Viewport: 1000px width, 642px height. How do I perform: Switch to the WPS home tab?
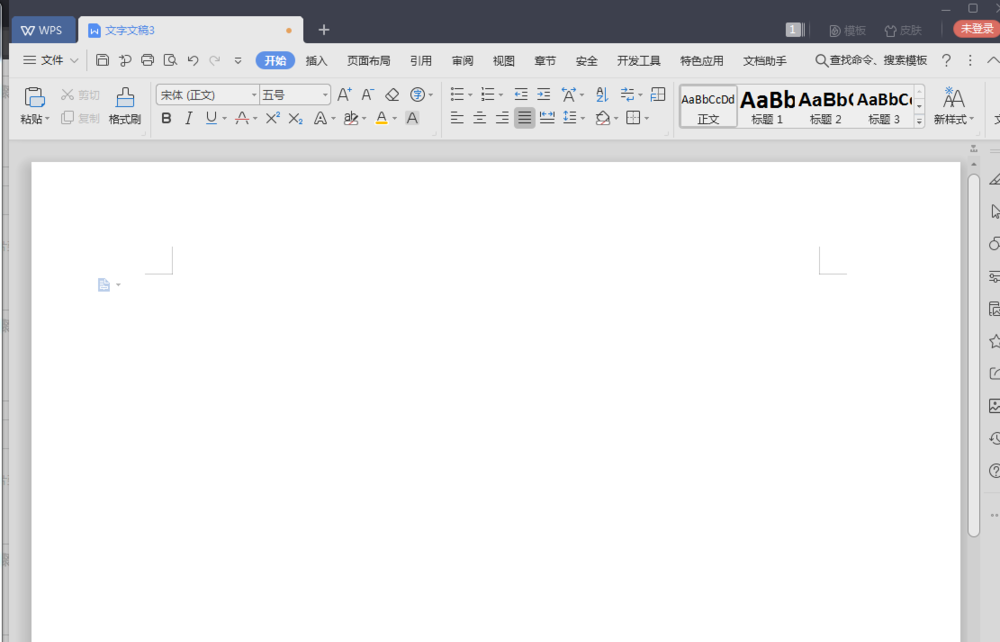point(42,30)
